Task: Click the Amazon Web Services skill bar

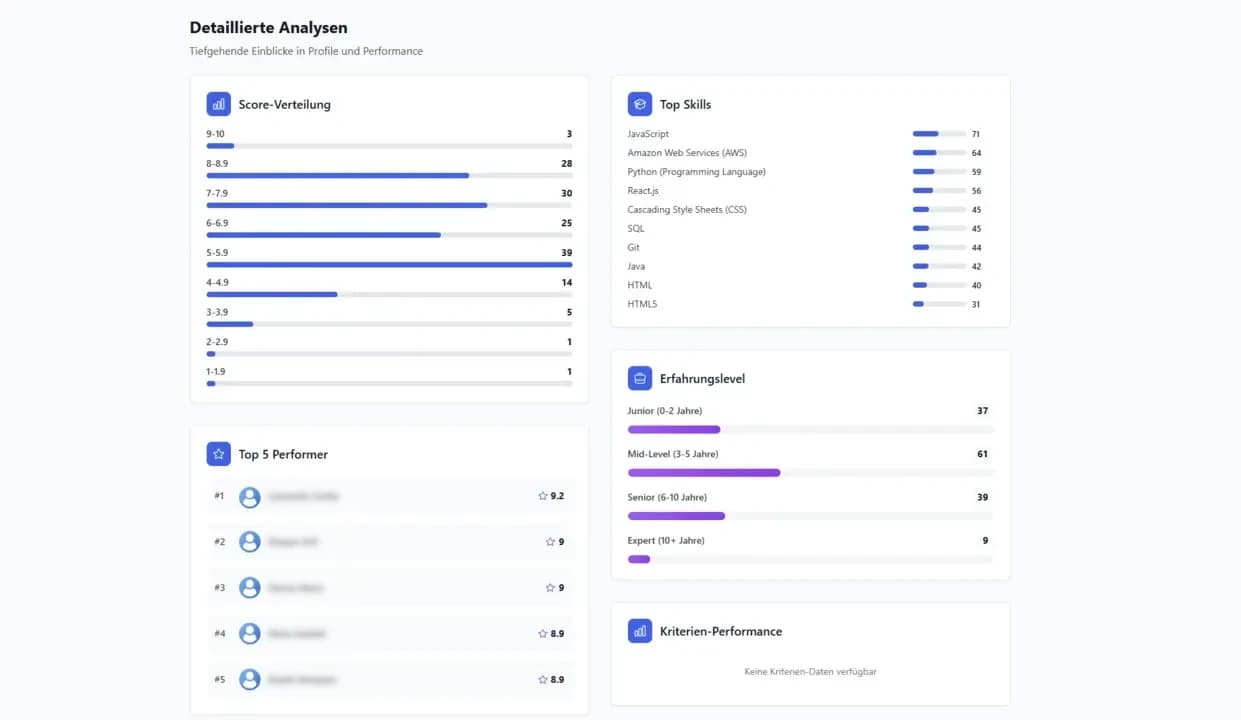Action: pos(939,153)
